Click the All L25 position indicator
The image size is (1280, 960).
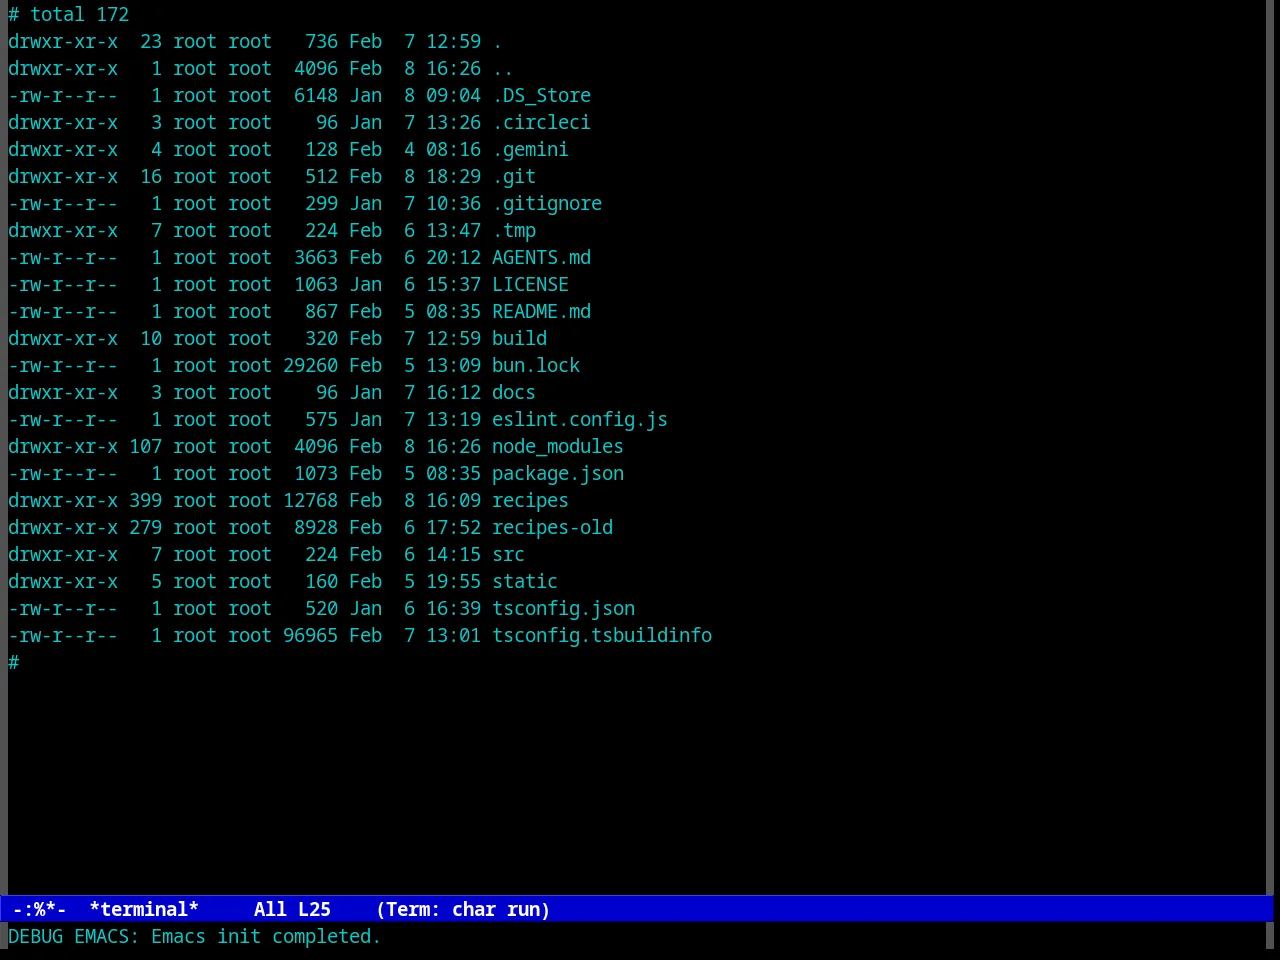pyautogui.click(x=292, y=909)
